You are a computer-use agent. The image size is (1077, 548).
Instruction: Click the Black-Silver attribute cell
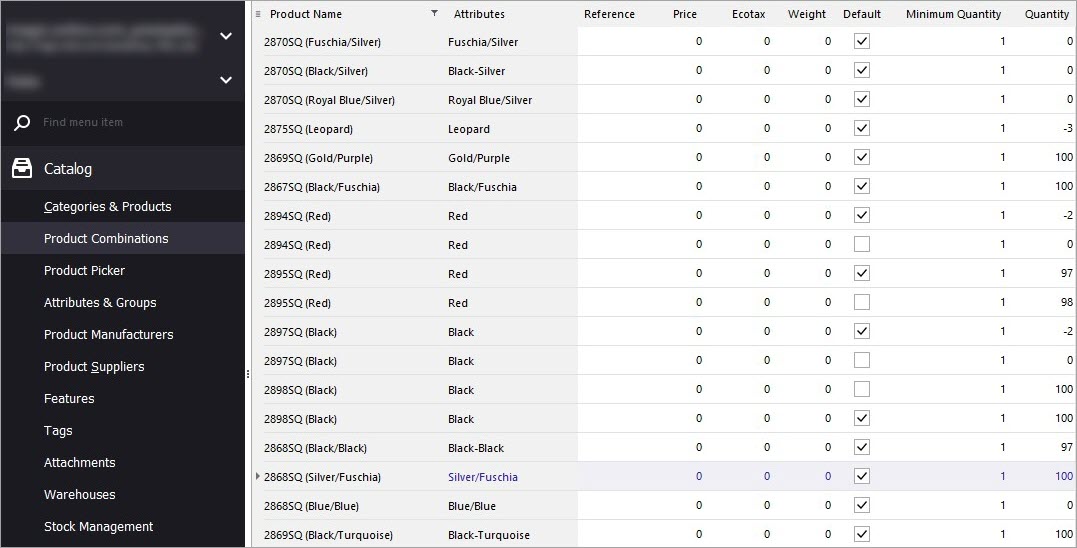tap(476, 71)
